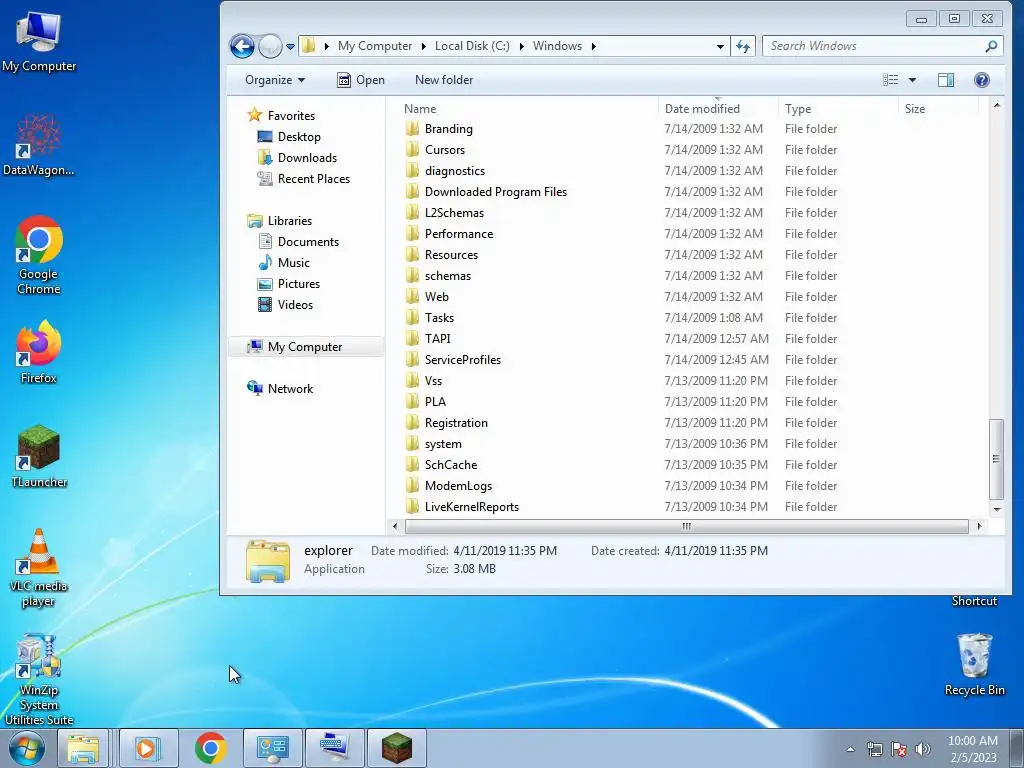Open DataWagon desktop shortcut
1024x768 pixels.
(39, 145)
